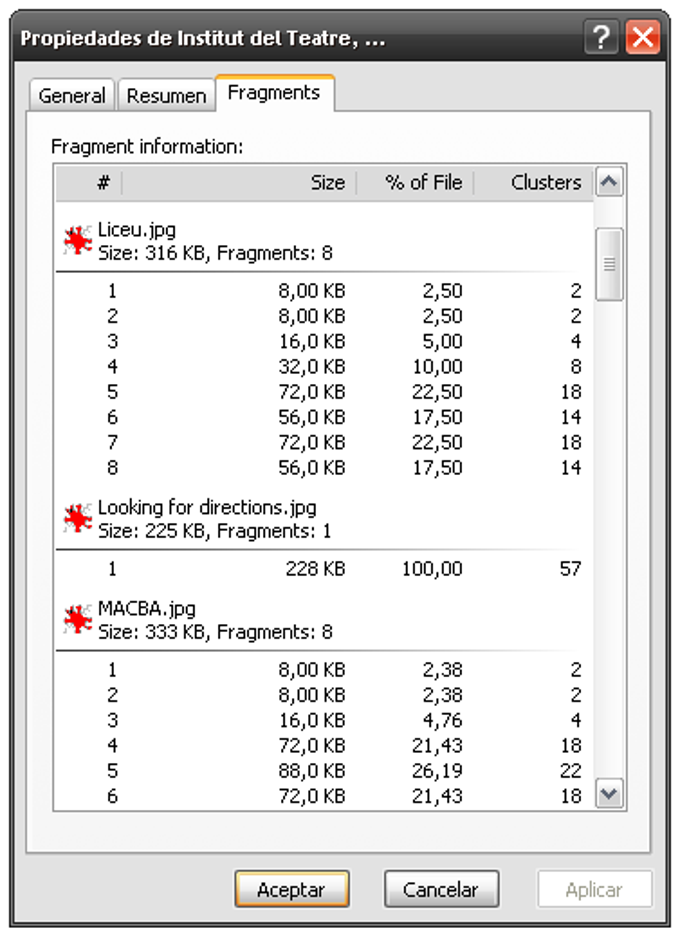Click 'Size: 316 KB, Fragments: 8' text
680x933 pixels.
[215, 253]
